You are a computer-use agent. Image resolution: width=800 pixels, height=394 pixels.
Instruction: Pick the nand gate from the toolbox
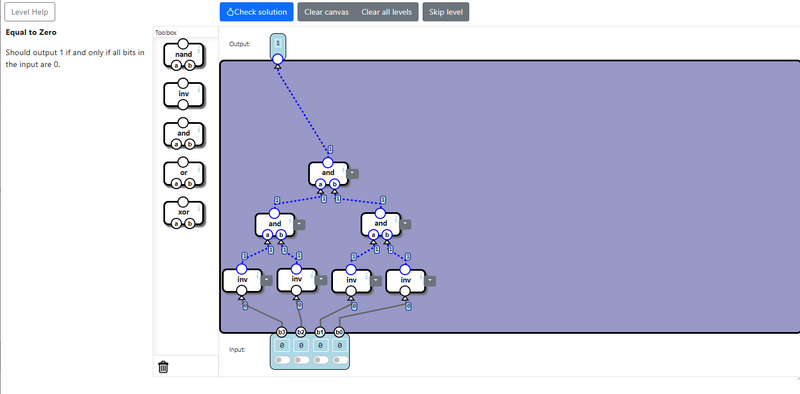coord(184,55)
